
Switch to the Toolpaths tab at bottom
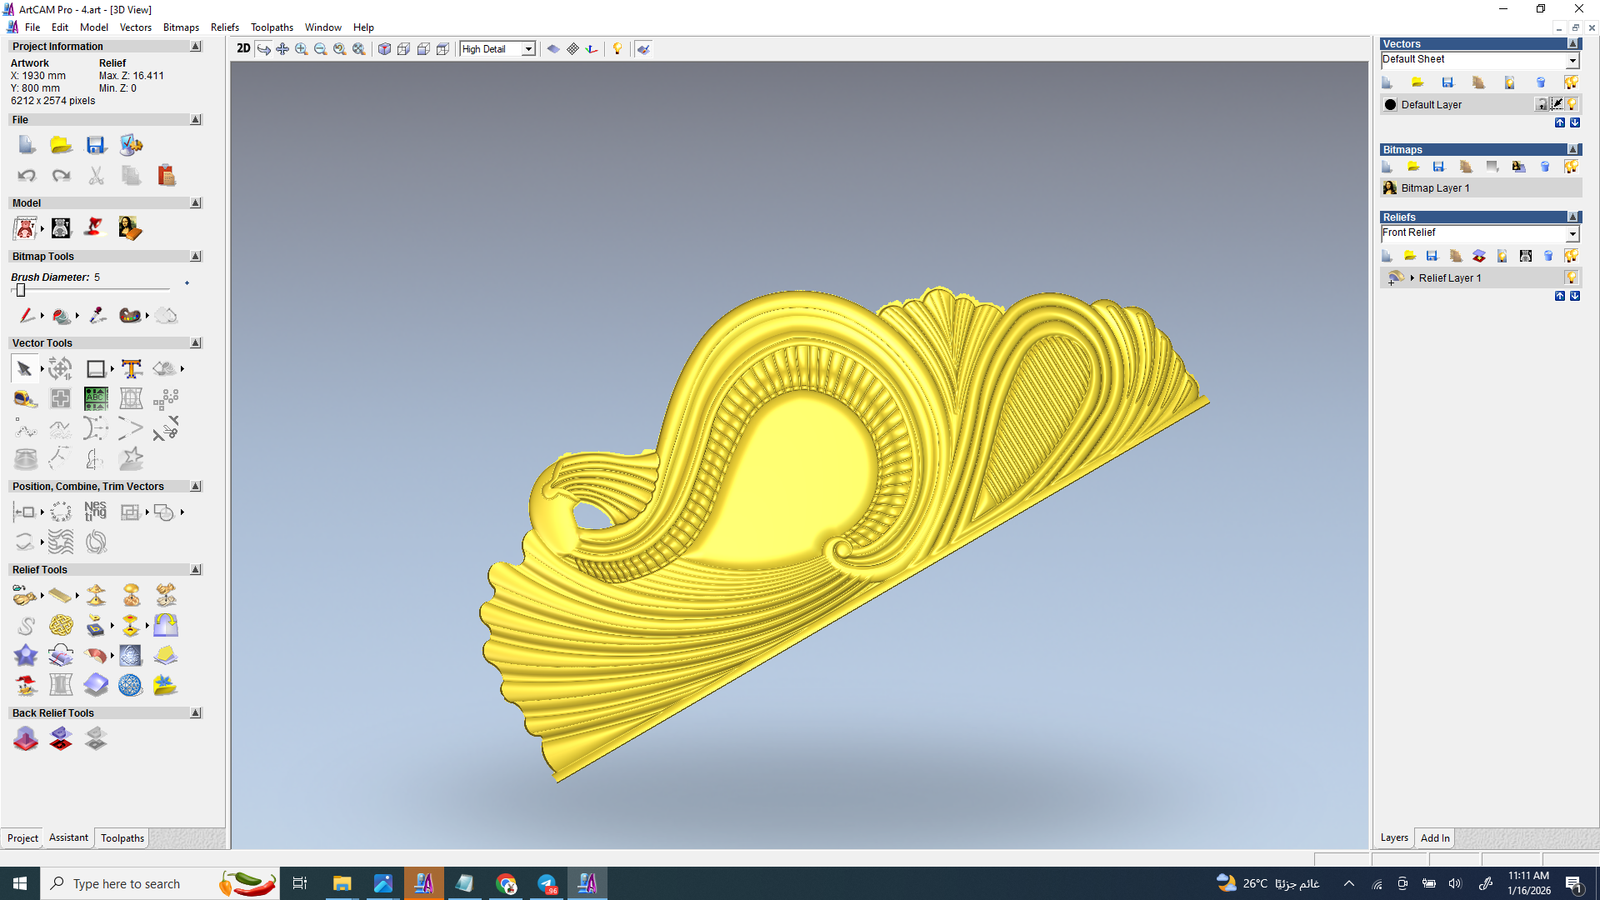point(122,838)
